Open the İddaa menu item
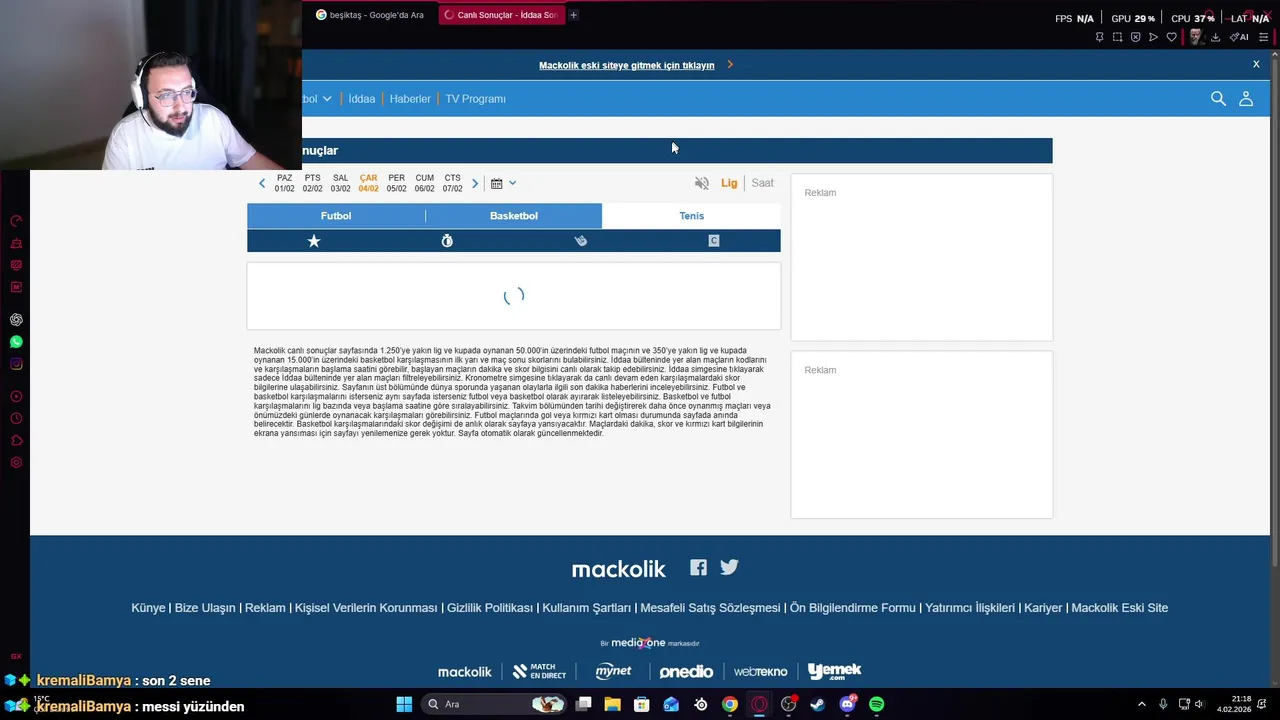The width and height of the screenshot is (1280, 720). pyautogui.click(x=362, y=99)
